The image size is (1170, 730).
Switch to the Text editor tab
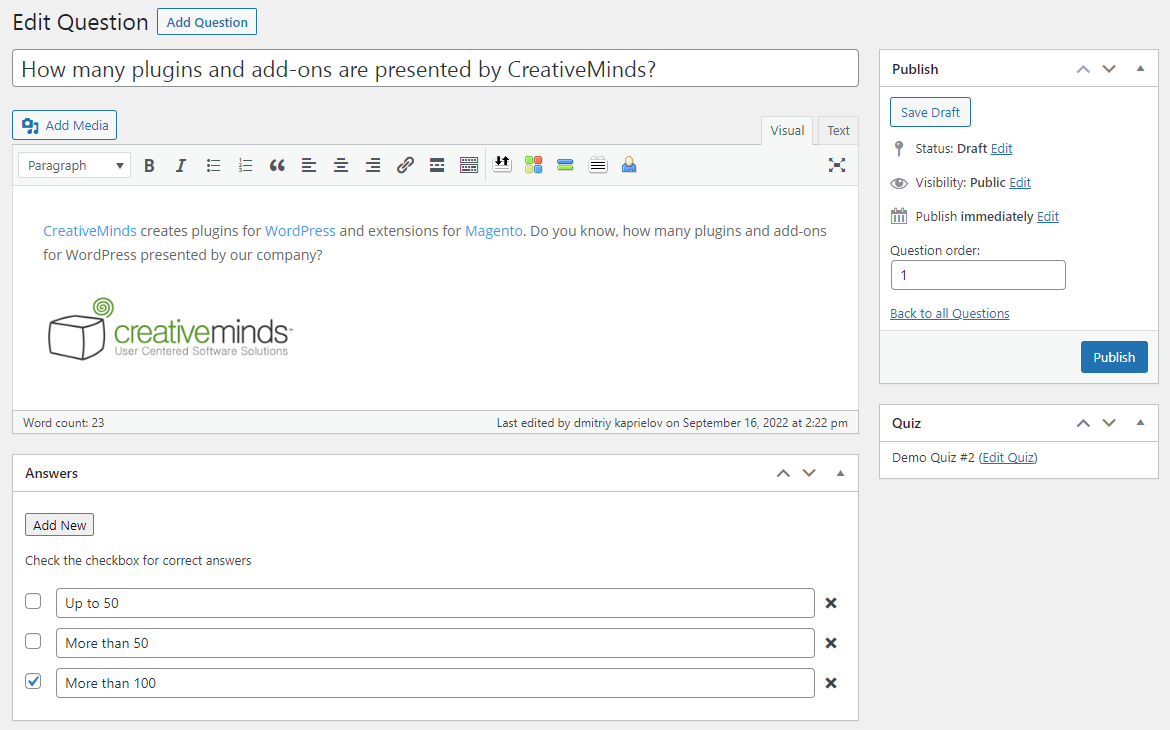click(838, 131)
